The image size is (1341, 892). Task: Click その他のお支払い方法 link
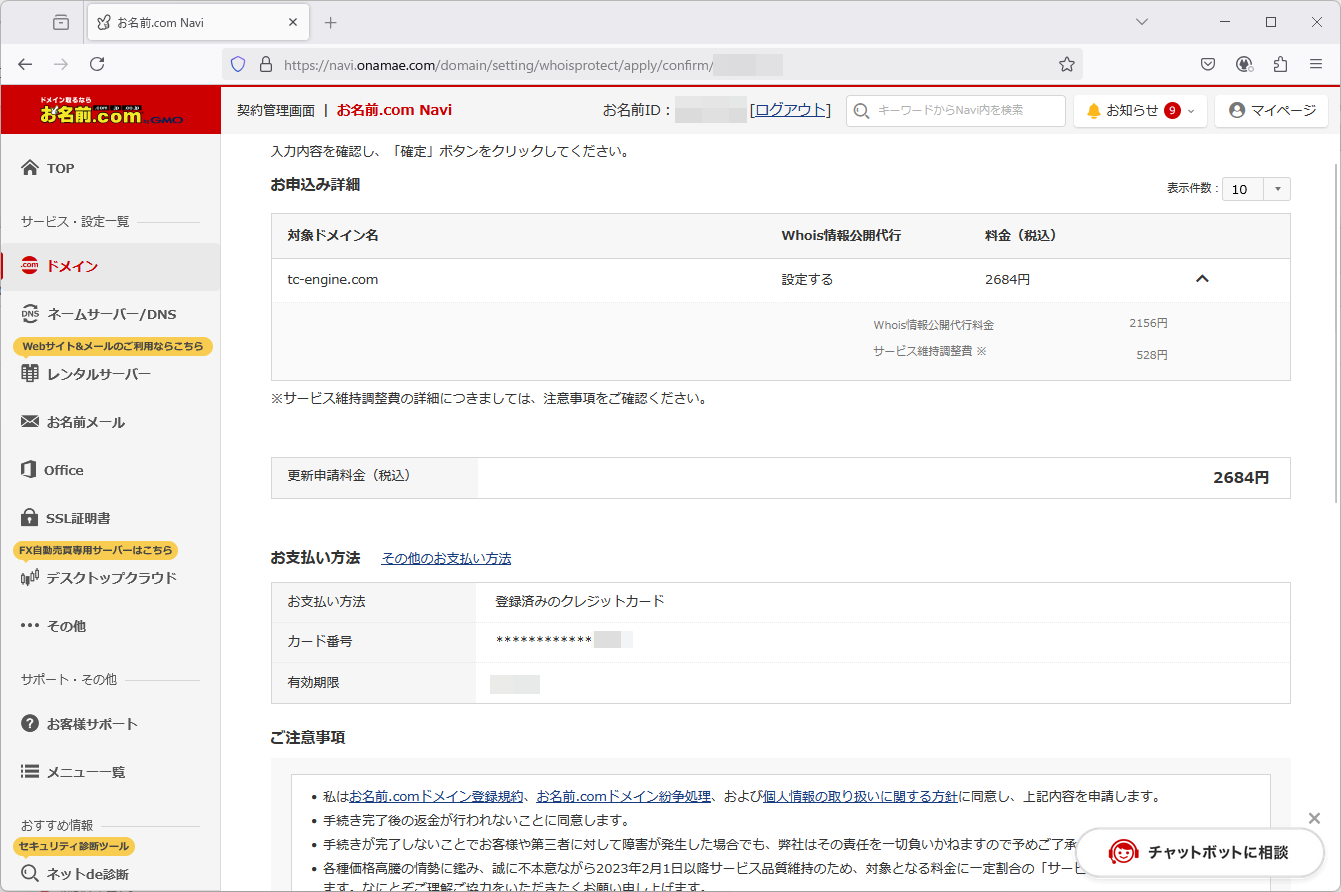point(446,558)
